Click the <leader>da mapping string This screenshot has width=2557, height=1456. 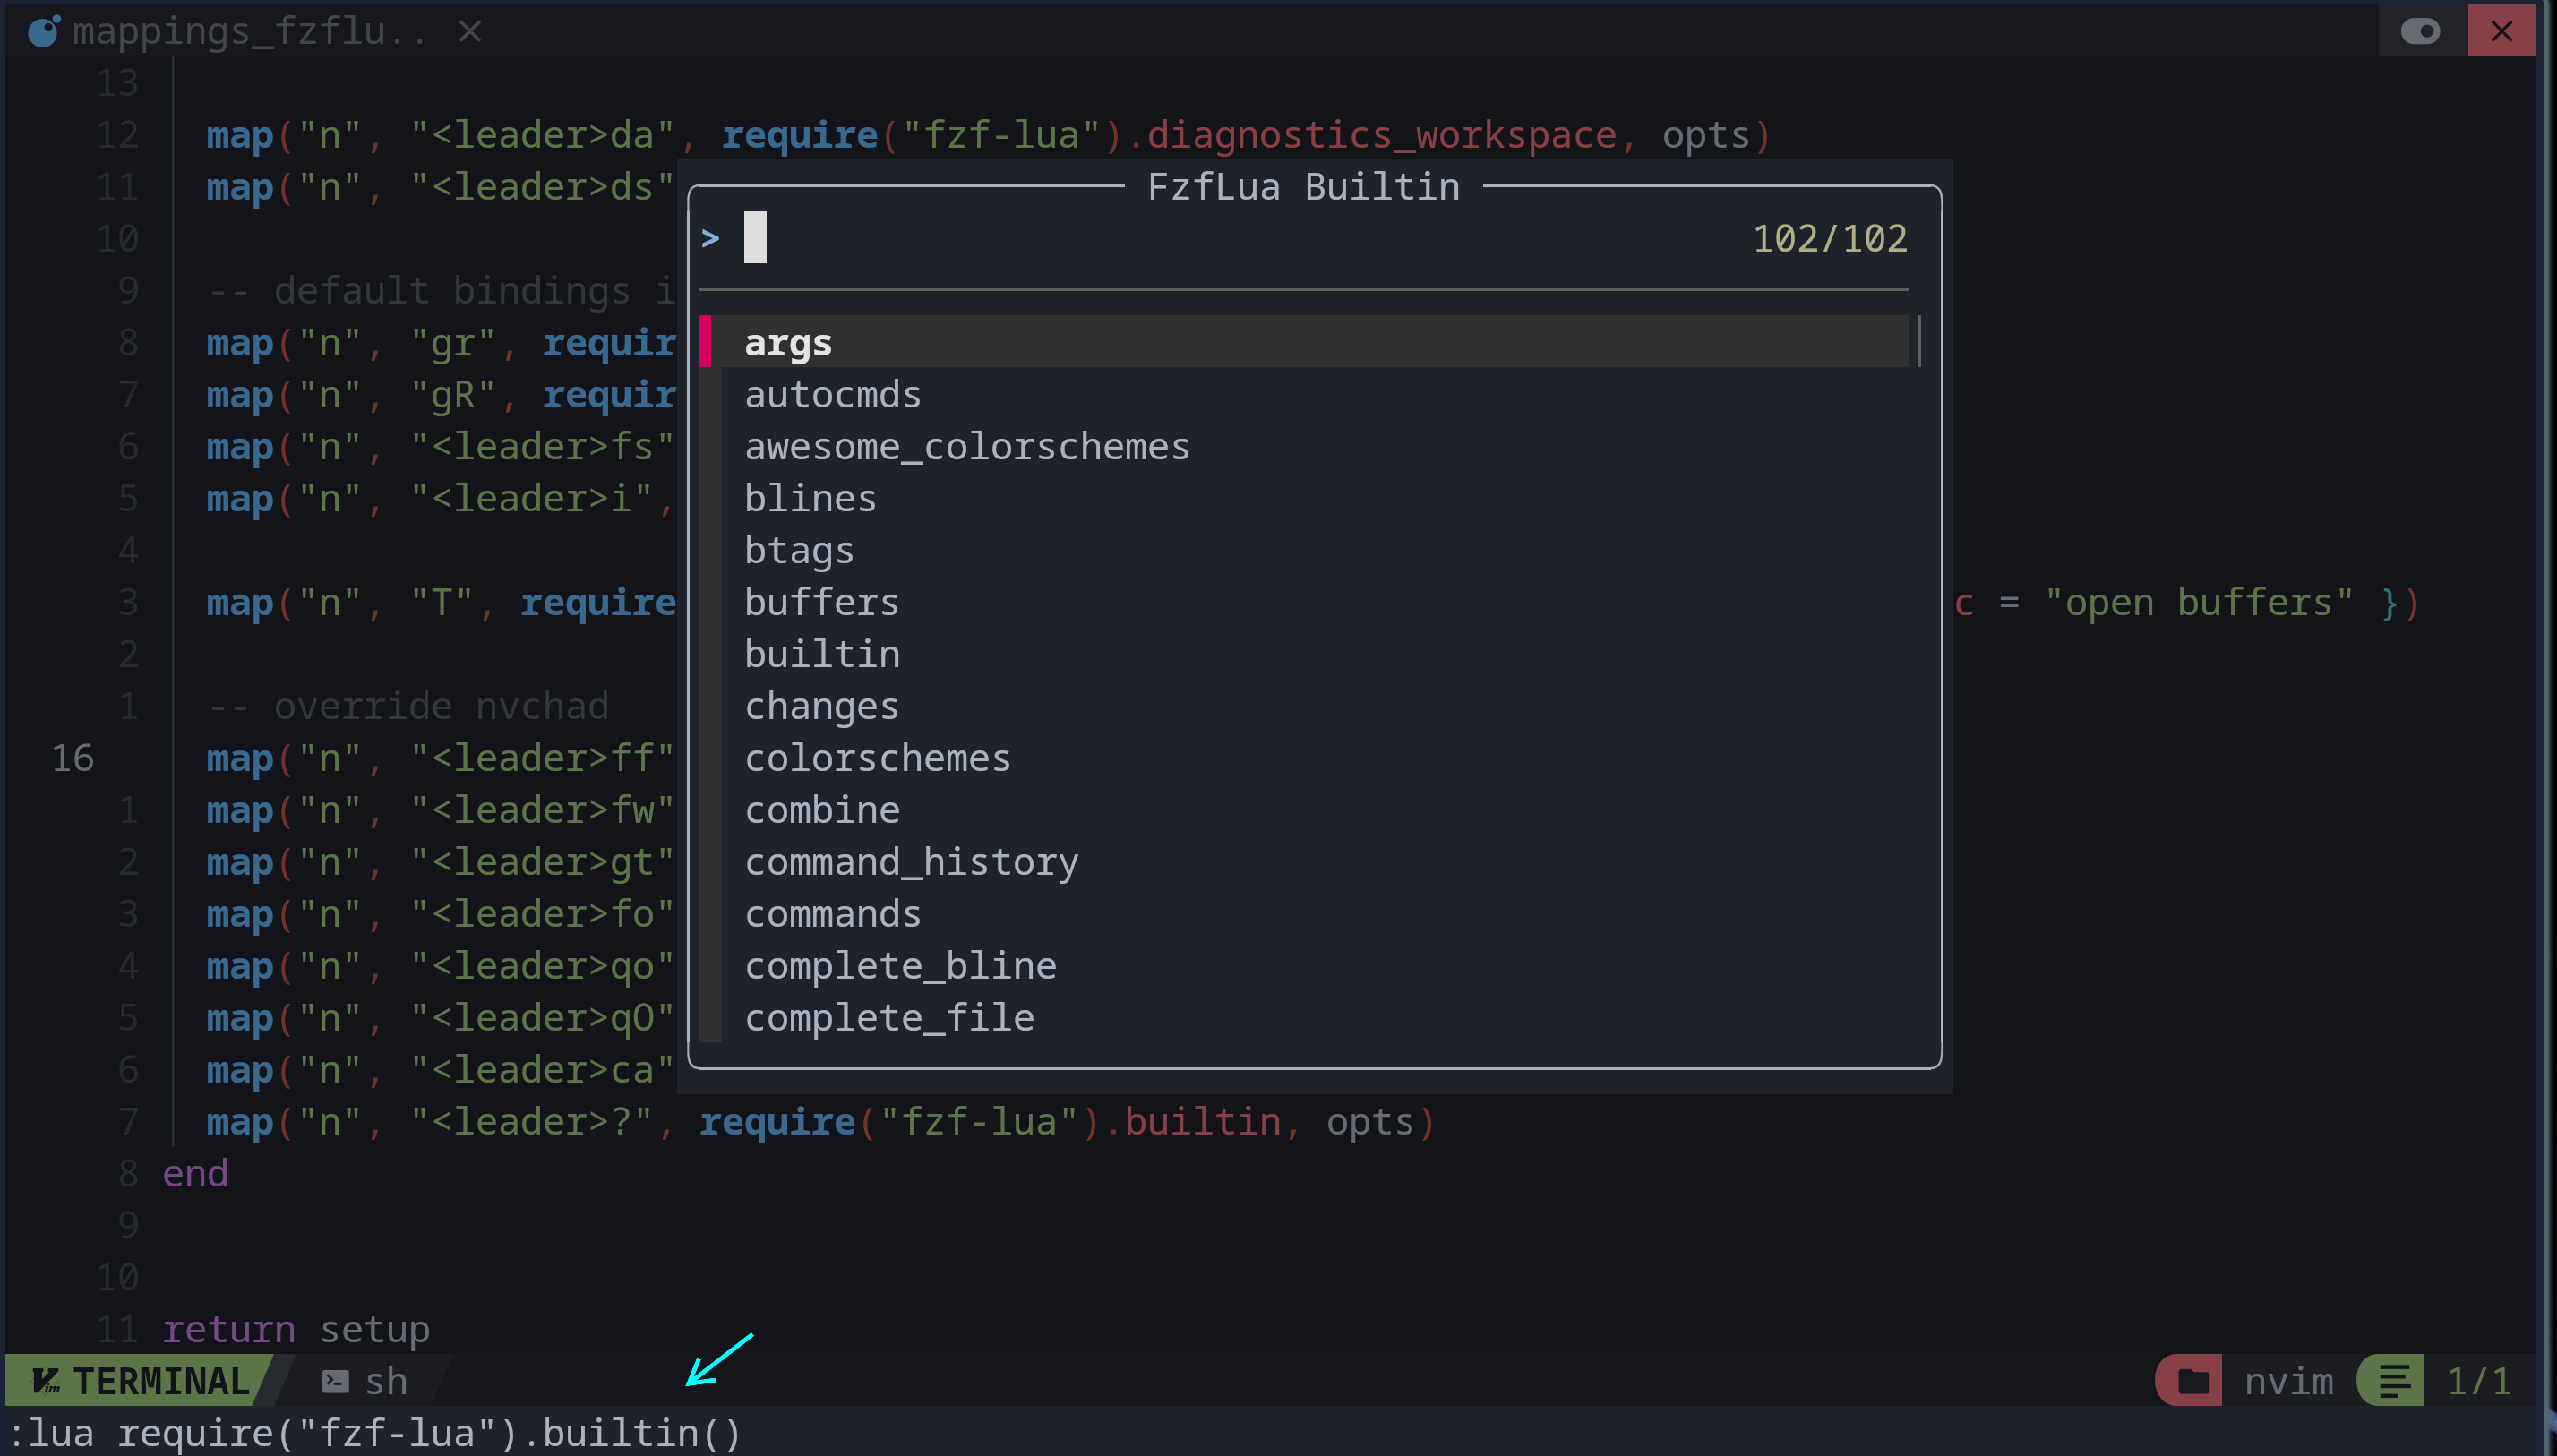[543, 135]
